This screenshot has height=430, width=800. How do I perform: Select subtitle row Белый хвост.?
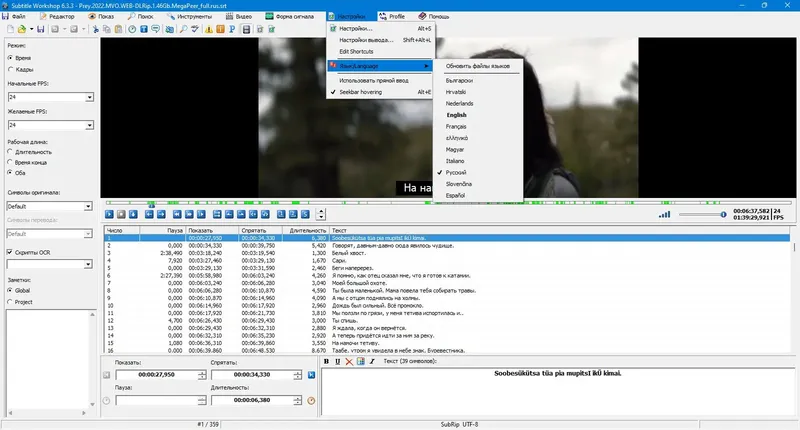click(447, 253)
